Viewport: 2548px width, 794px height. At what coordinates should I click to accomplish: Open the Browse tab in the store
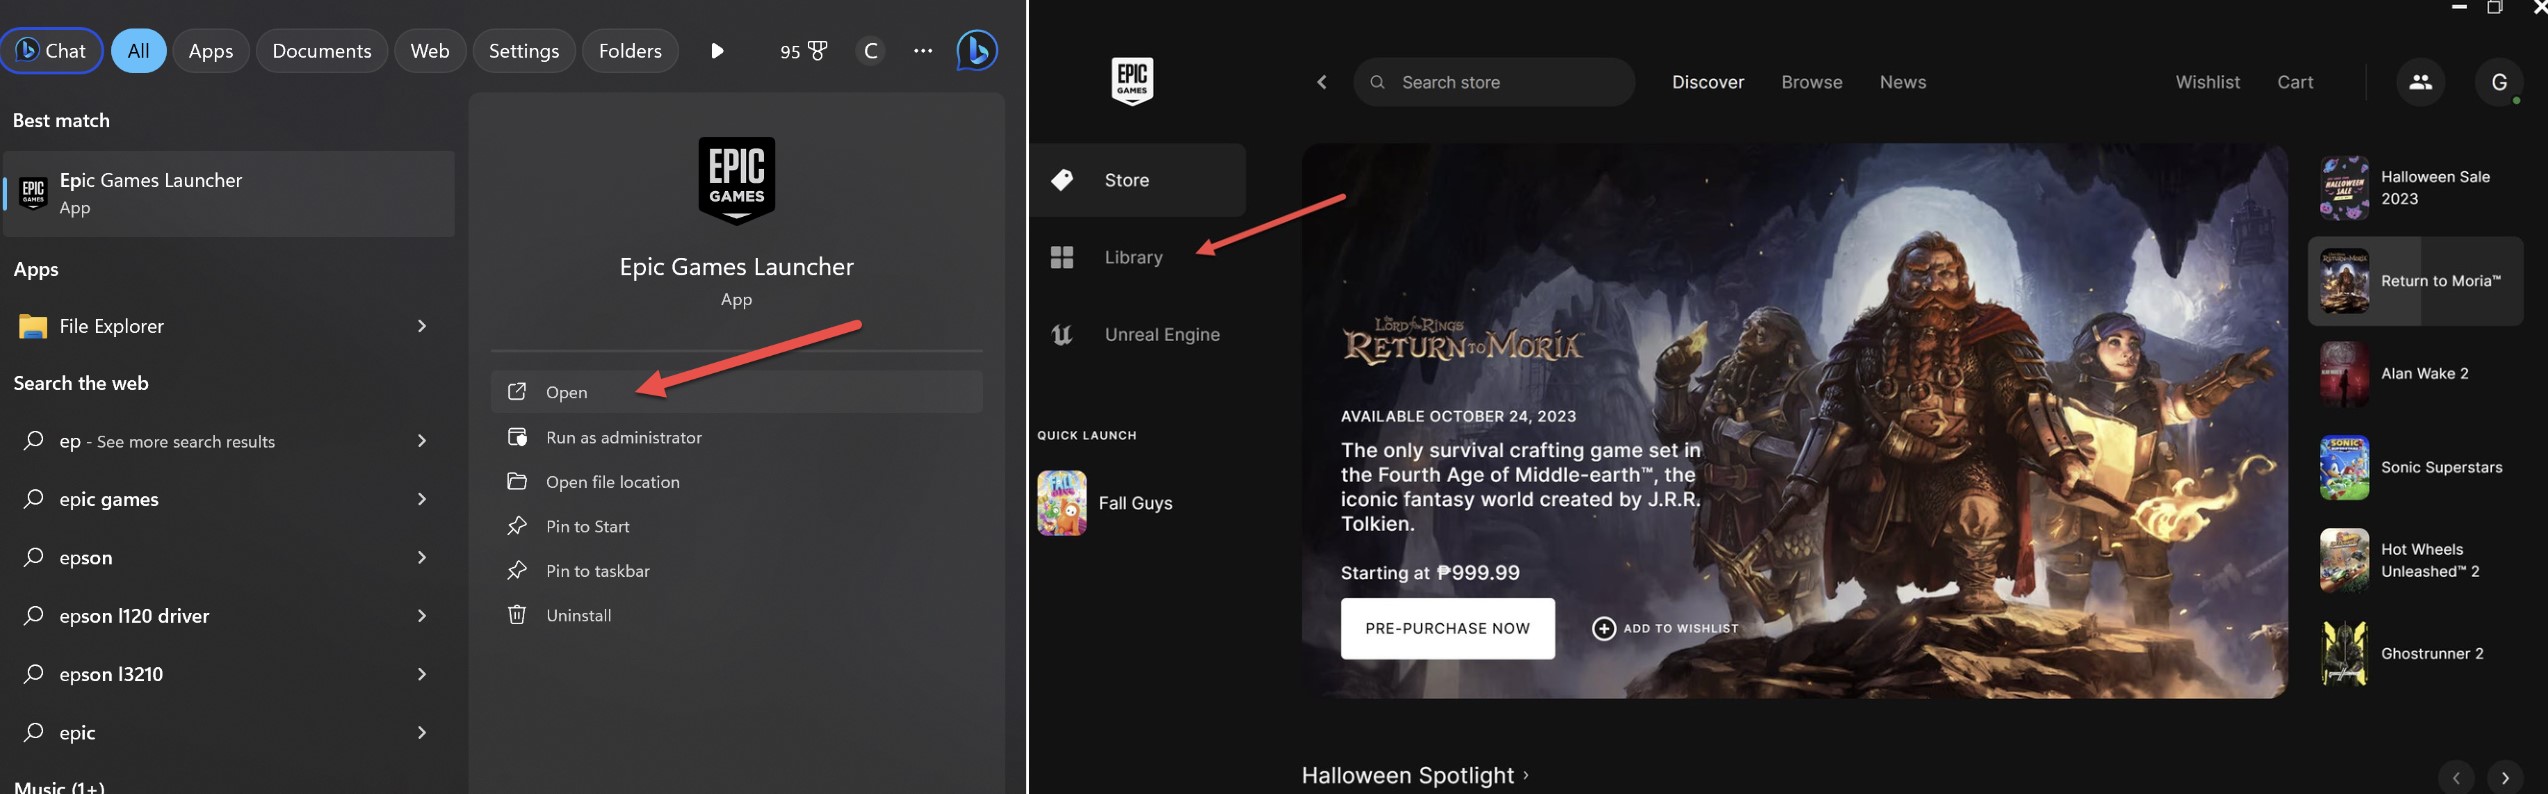[1811, 82]
